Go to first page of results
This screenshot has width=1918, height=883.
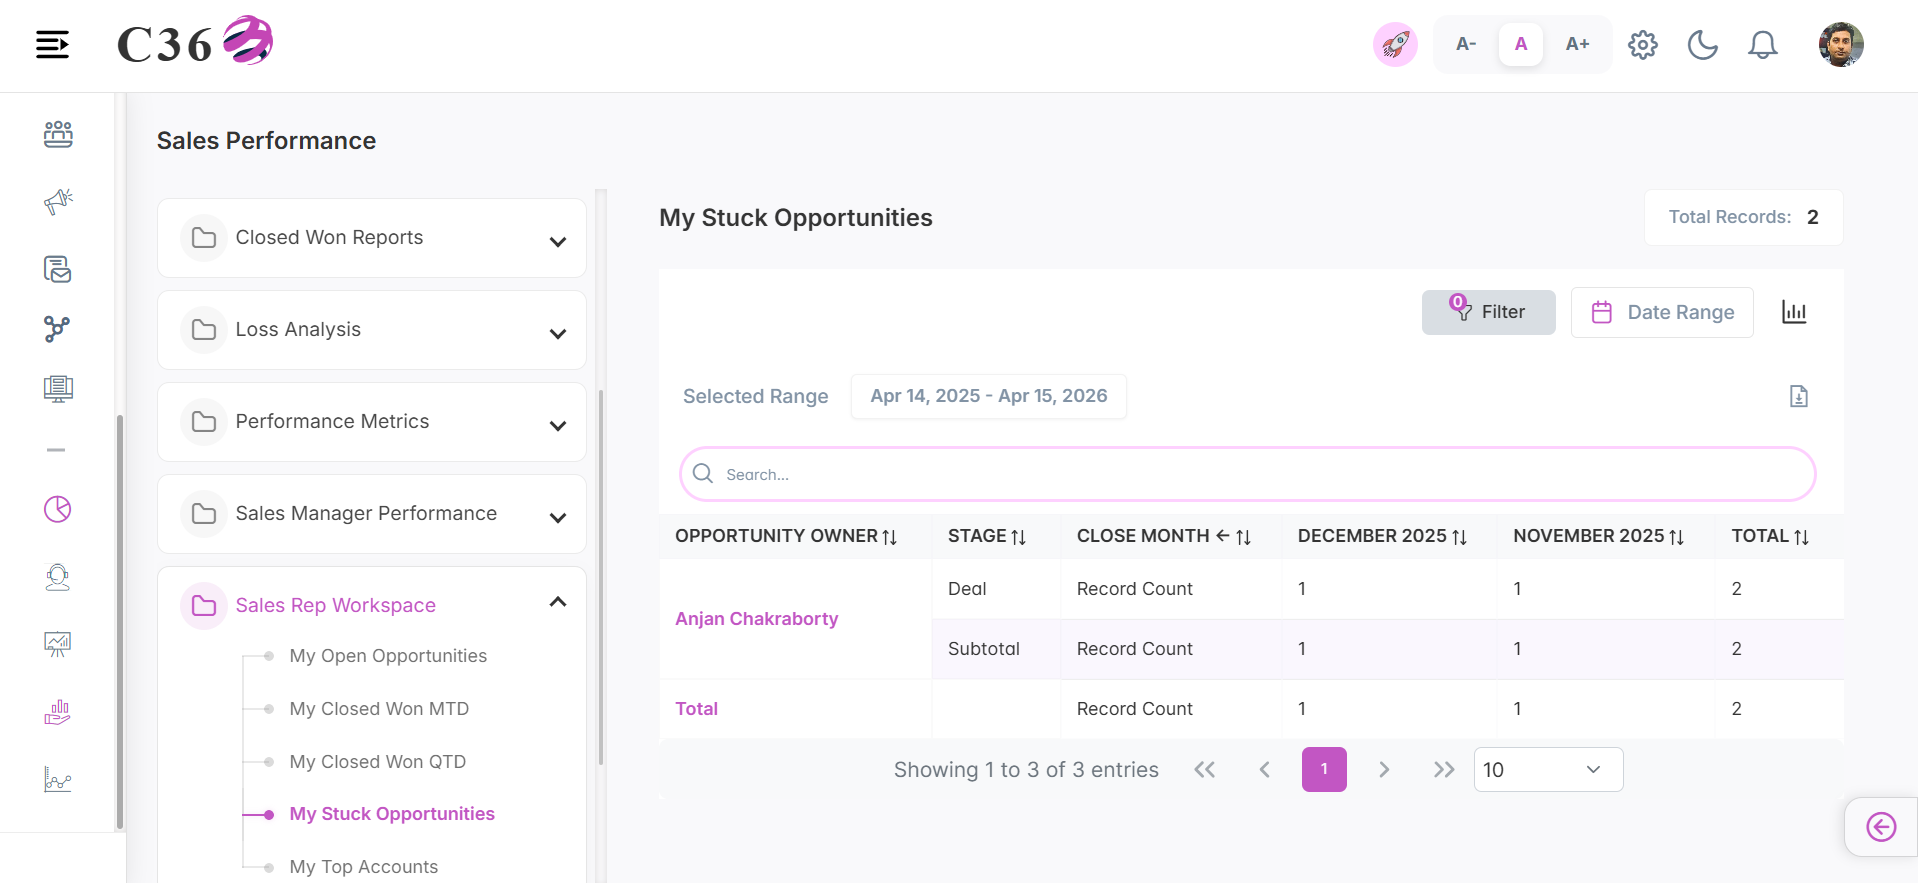[1204, 770]
